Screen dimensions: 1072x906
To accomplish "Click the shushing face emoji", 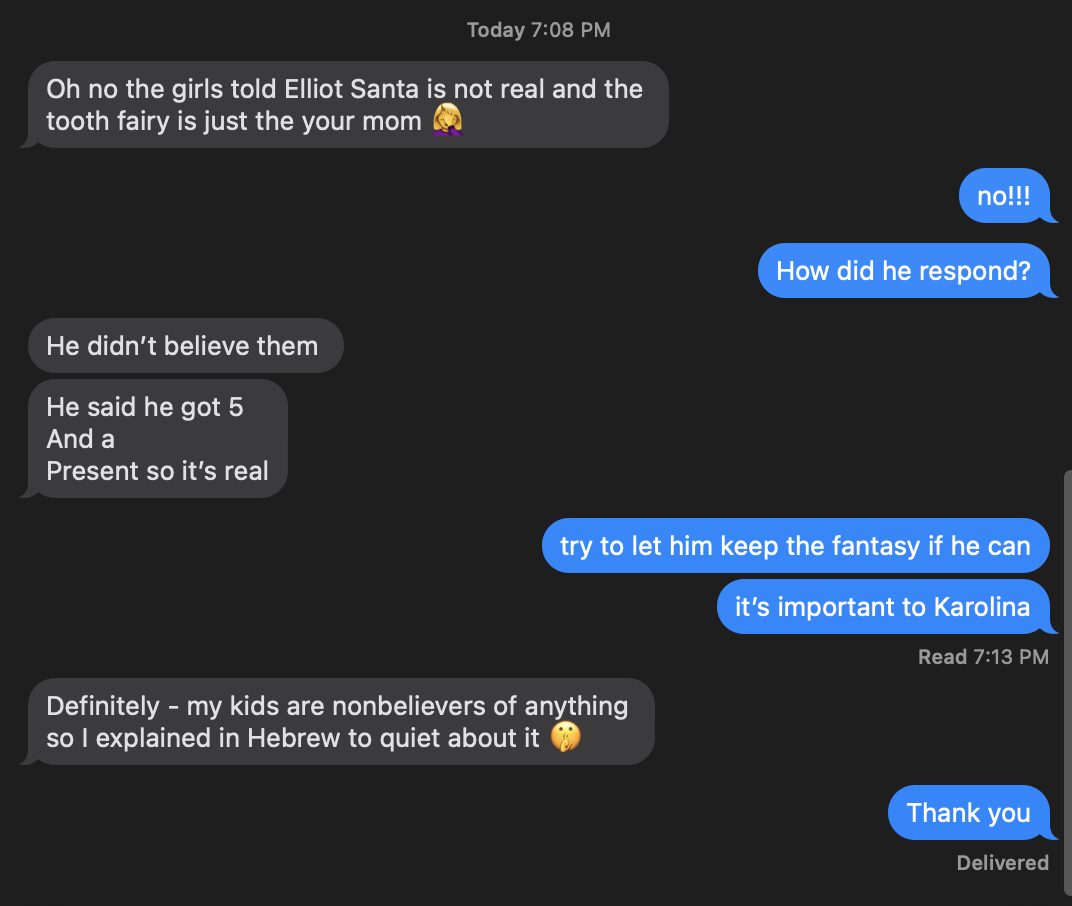I will [565, 739].
